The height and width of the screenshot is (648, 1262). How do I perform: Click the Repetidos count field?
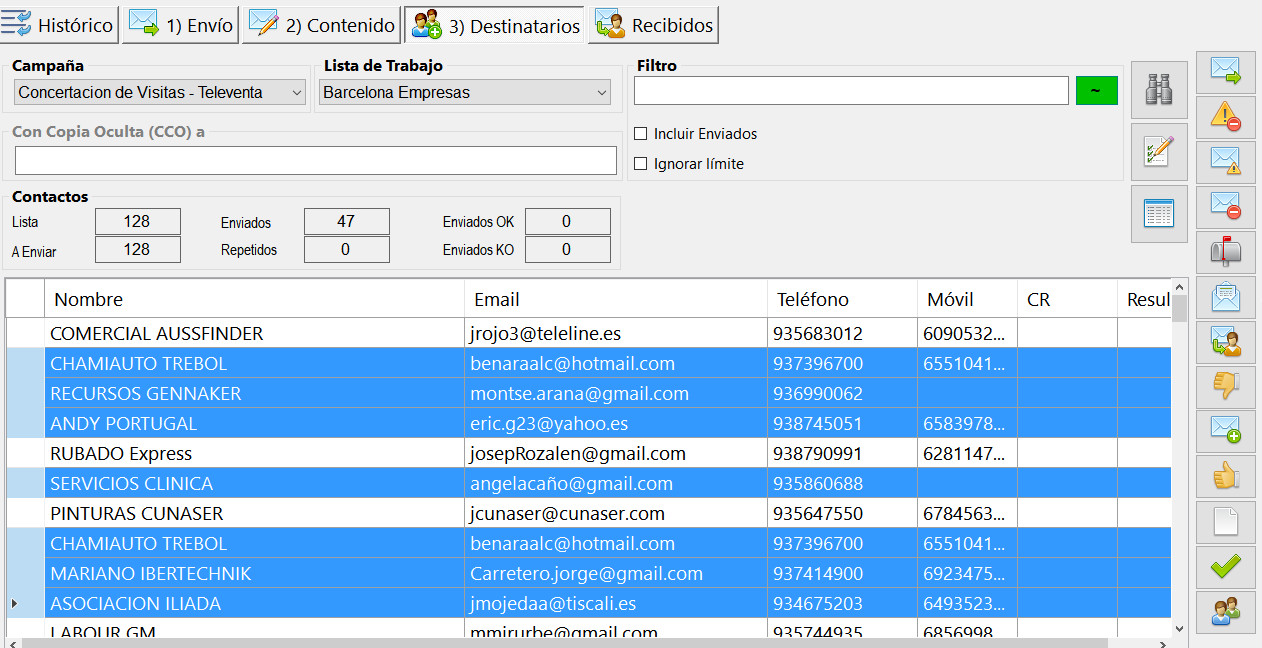tap(346, 250)
